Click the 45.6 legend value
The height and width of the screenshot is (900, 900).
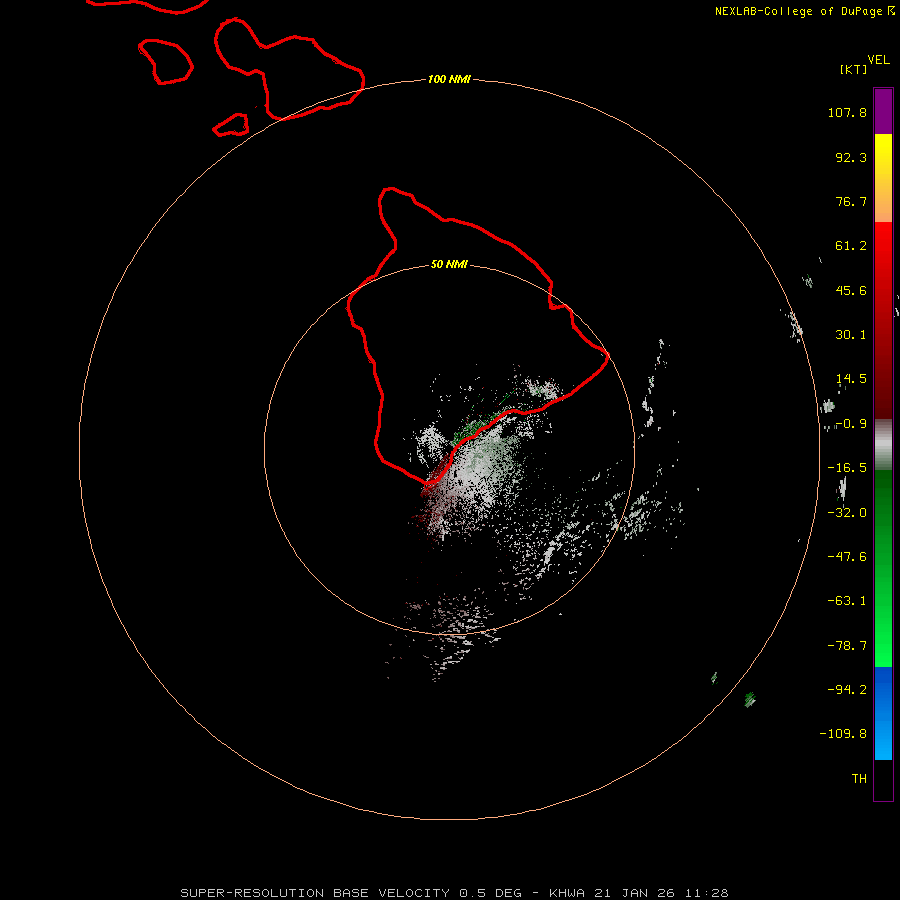click(851, 290)
